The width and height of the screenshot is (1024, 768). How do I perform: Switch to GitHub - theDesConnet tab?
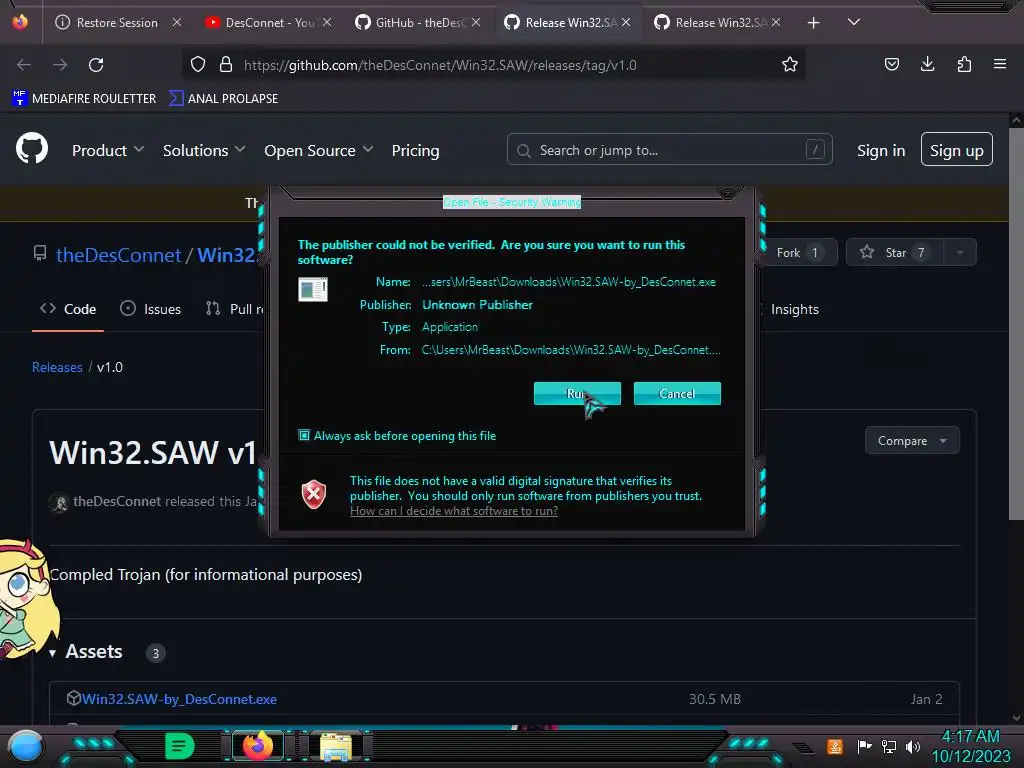pyautogui.click(x=418, y=22)
